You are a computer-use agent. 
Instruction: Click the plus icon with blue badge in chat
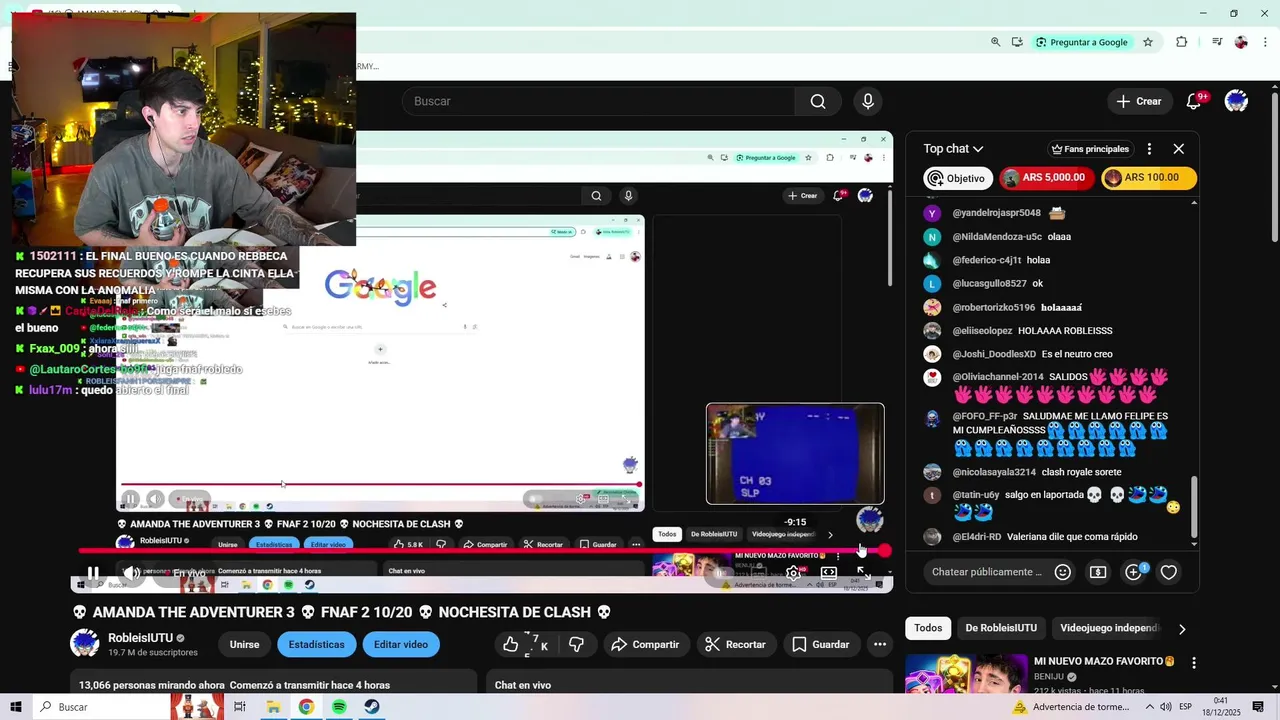[x=1133, y=572]
